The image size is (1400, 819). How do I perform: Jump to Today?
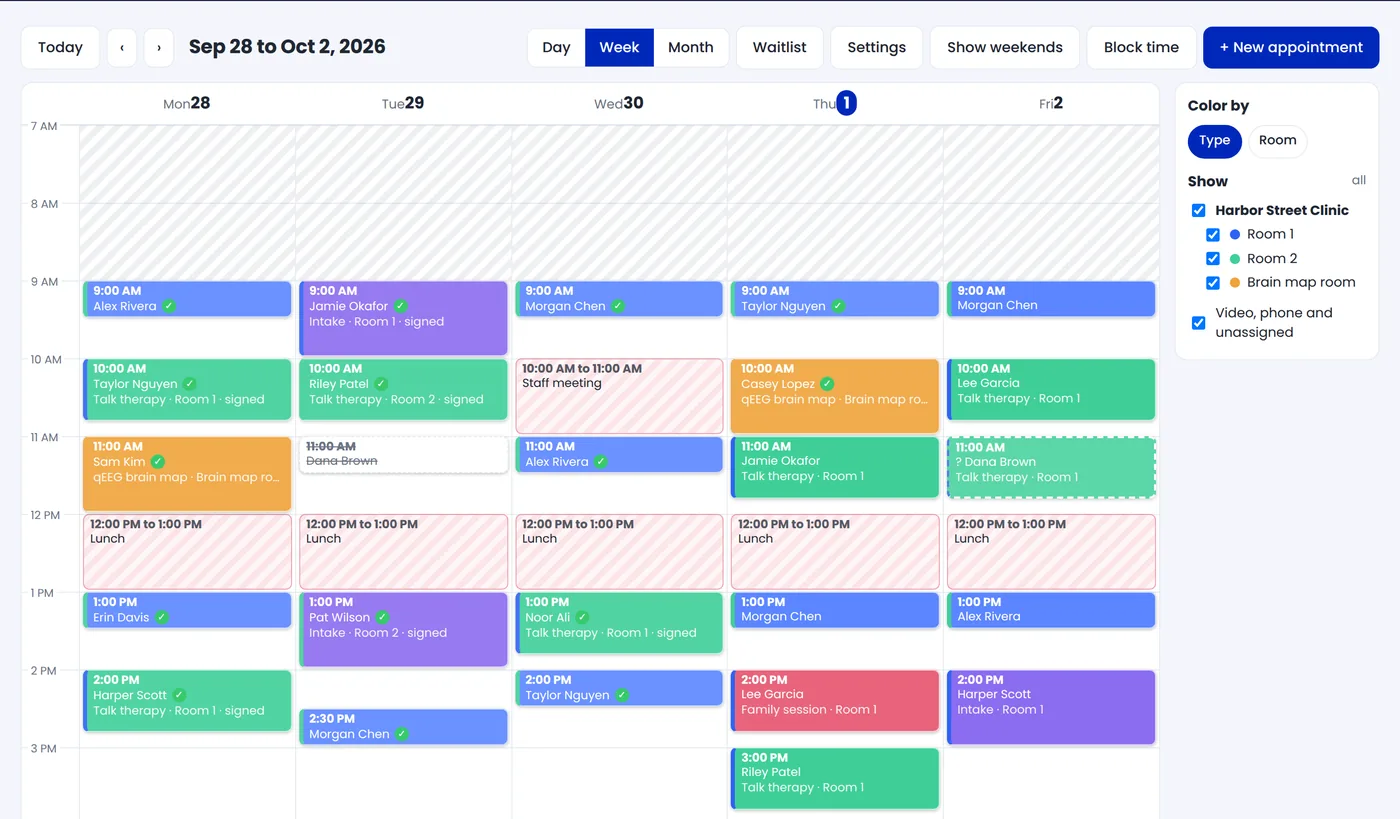click(60, 47)
